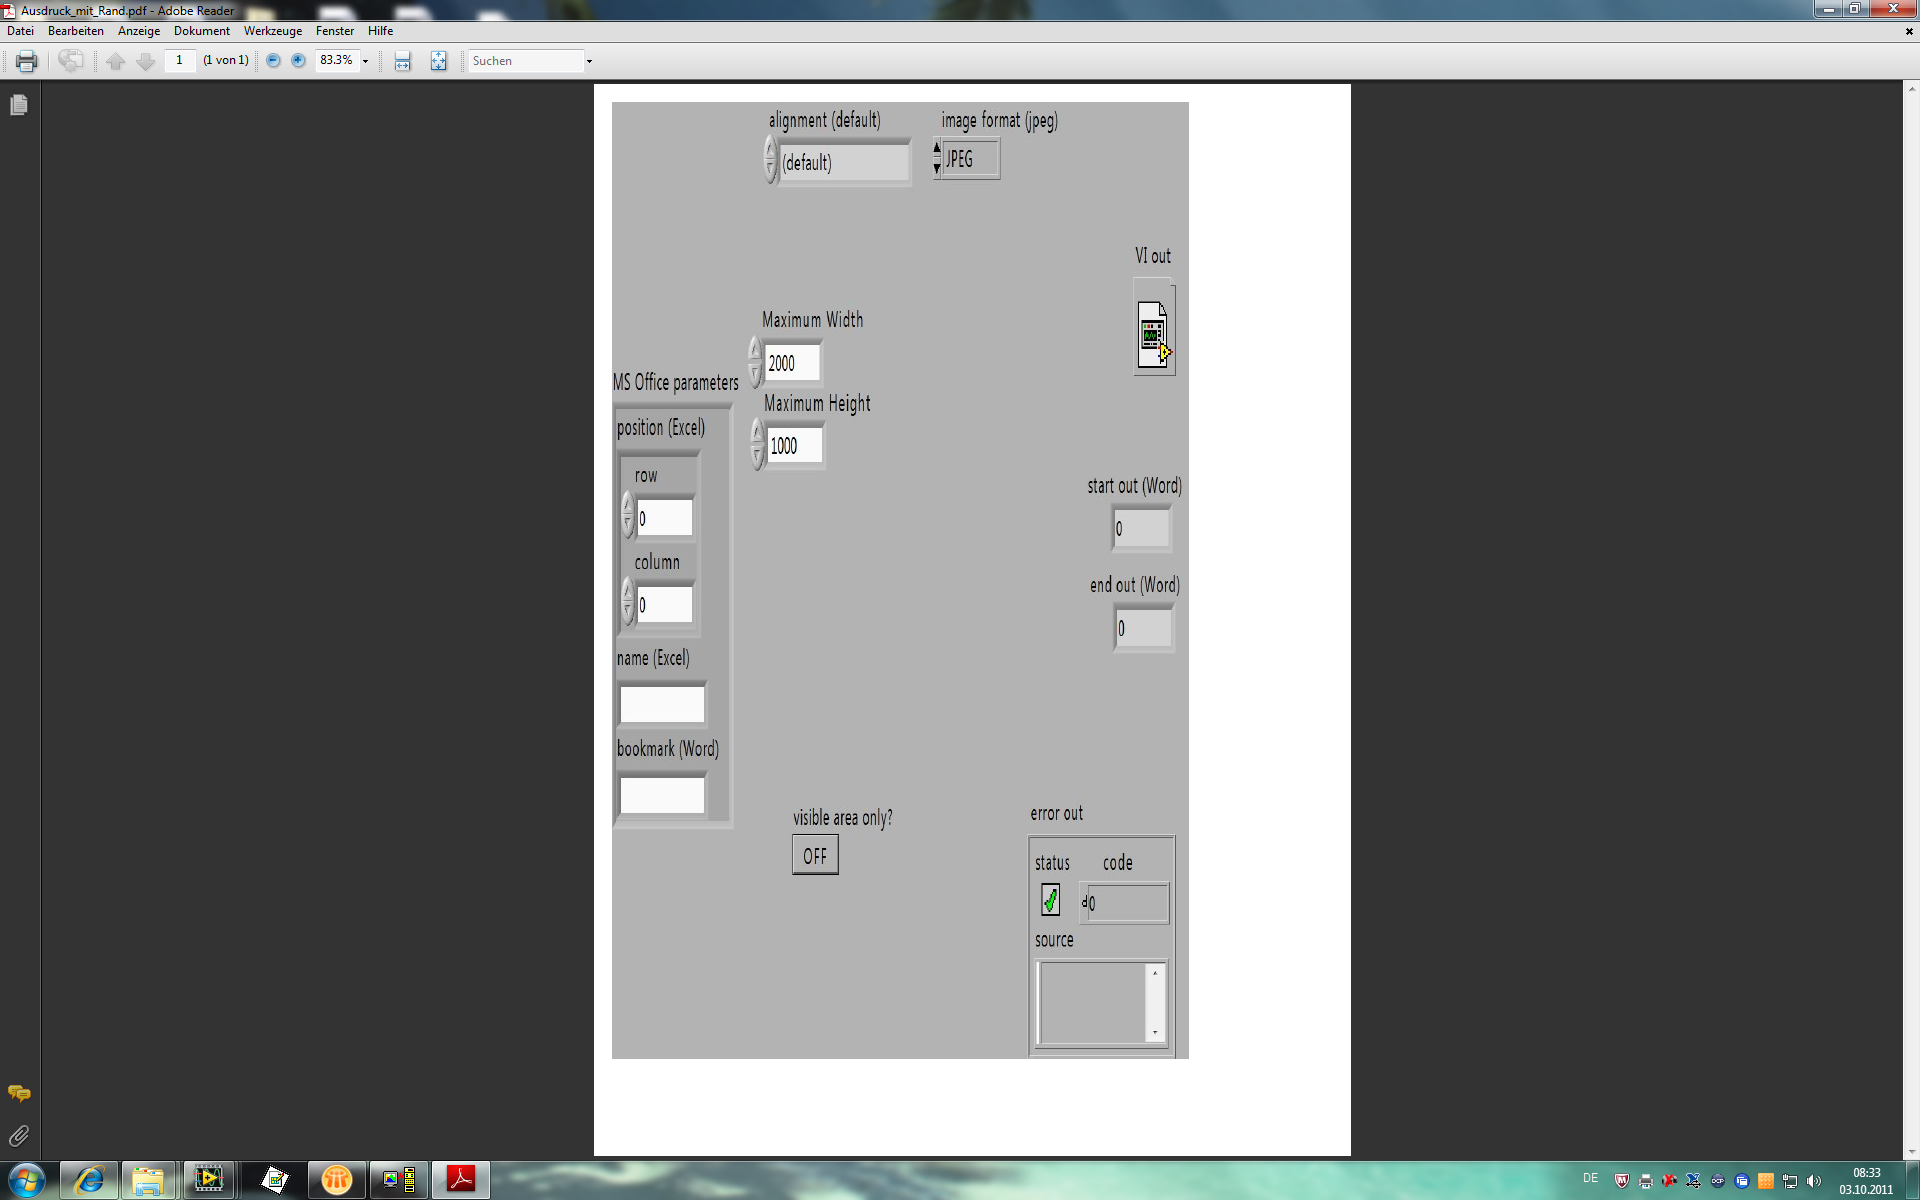Image resolution: width=1920 pixels, height=1200 pixels.
Task: Expand the zoom percentage dropdown arrow
Action: (366, 61)
